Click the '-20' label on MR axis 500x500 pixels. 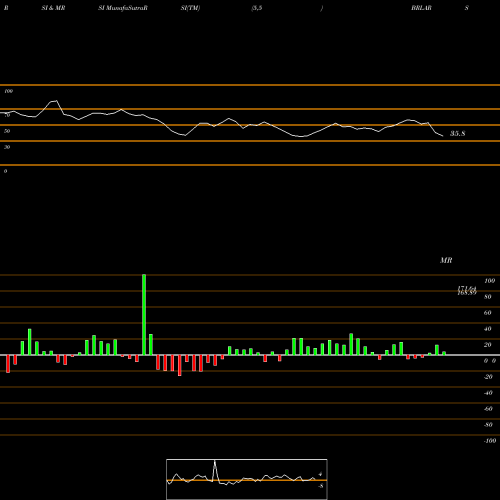pyautogui.click(x=488, y=377)
